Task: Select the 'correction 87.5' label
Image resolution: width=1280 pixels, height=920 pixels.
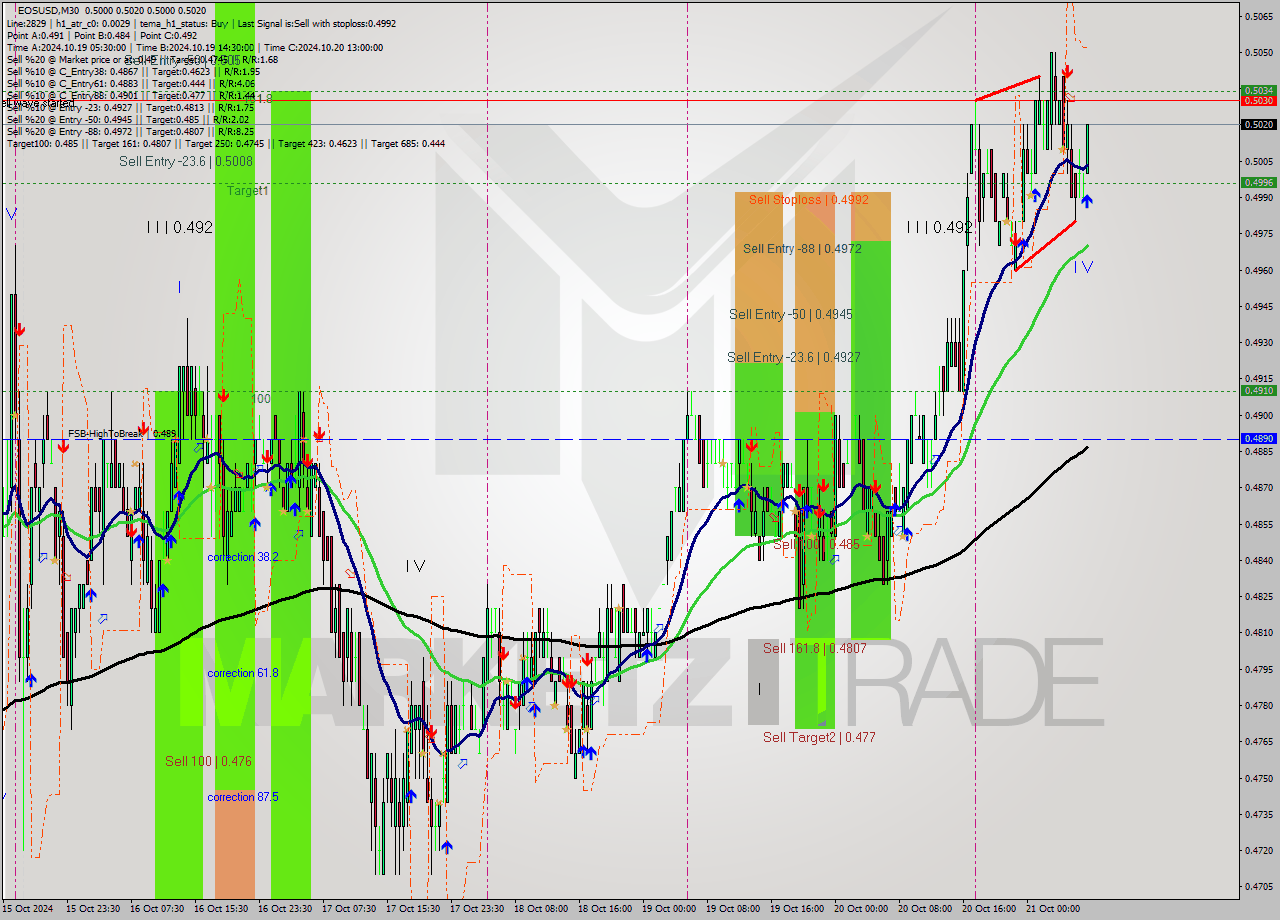Action: [x=243, y=797]
